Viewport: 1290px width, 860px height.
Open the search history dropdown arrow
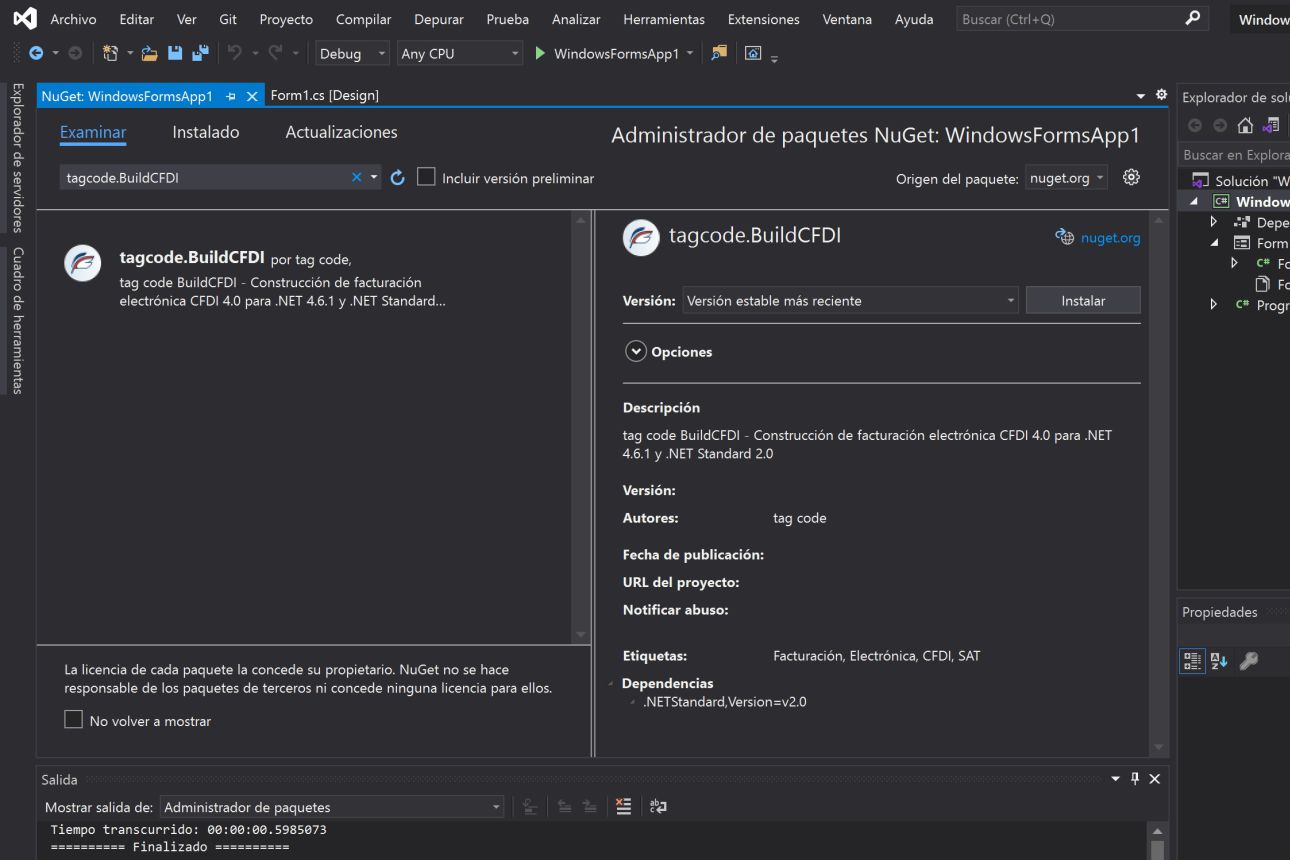click(374, 177)
